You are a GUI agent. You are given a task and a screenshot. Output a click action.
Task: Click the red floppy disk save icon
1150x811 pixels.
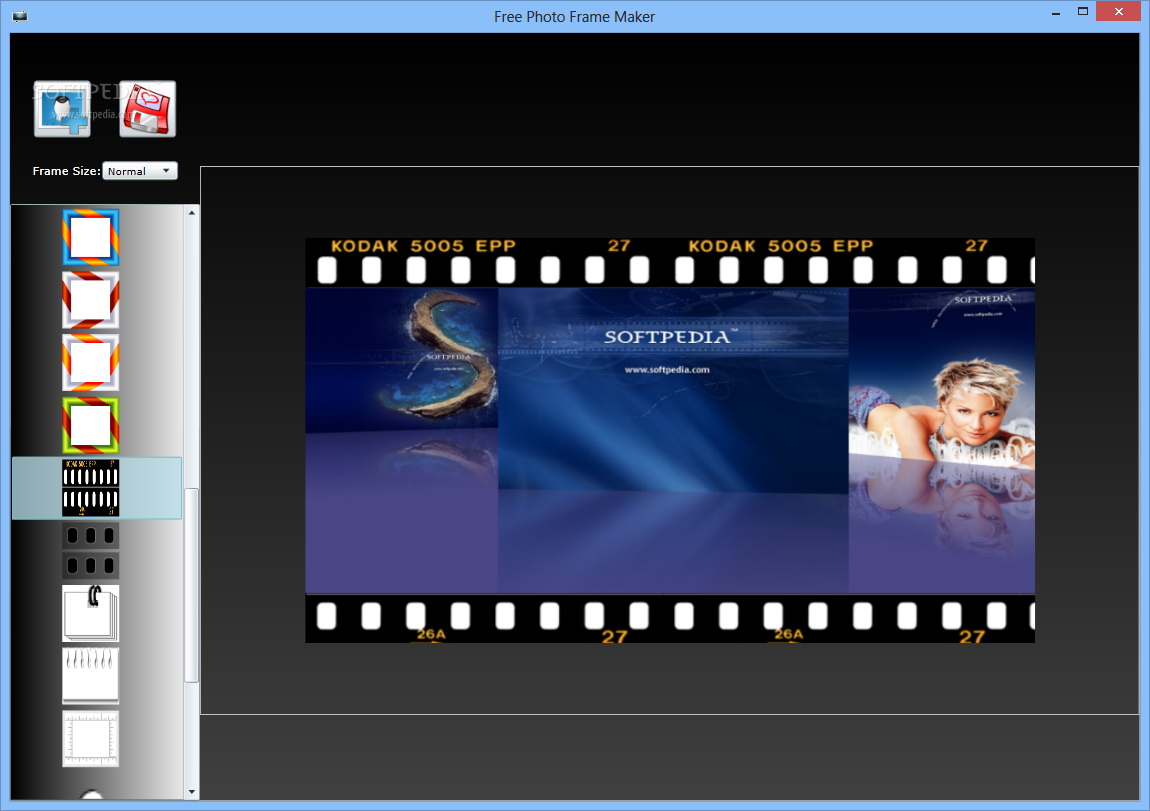[148, 108]
